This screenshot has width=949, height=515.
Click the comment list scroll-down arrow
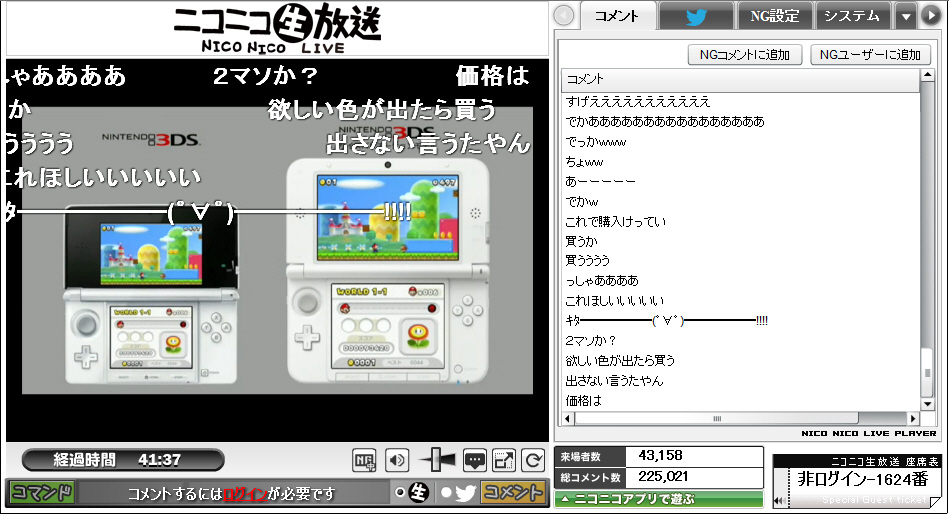tap(927, 404)
